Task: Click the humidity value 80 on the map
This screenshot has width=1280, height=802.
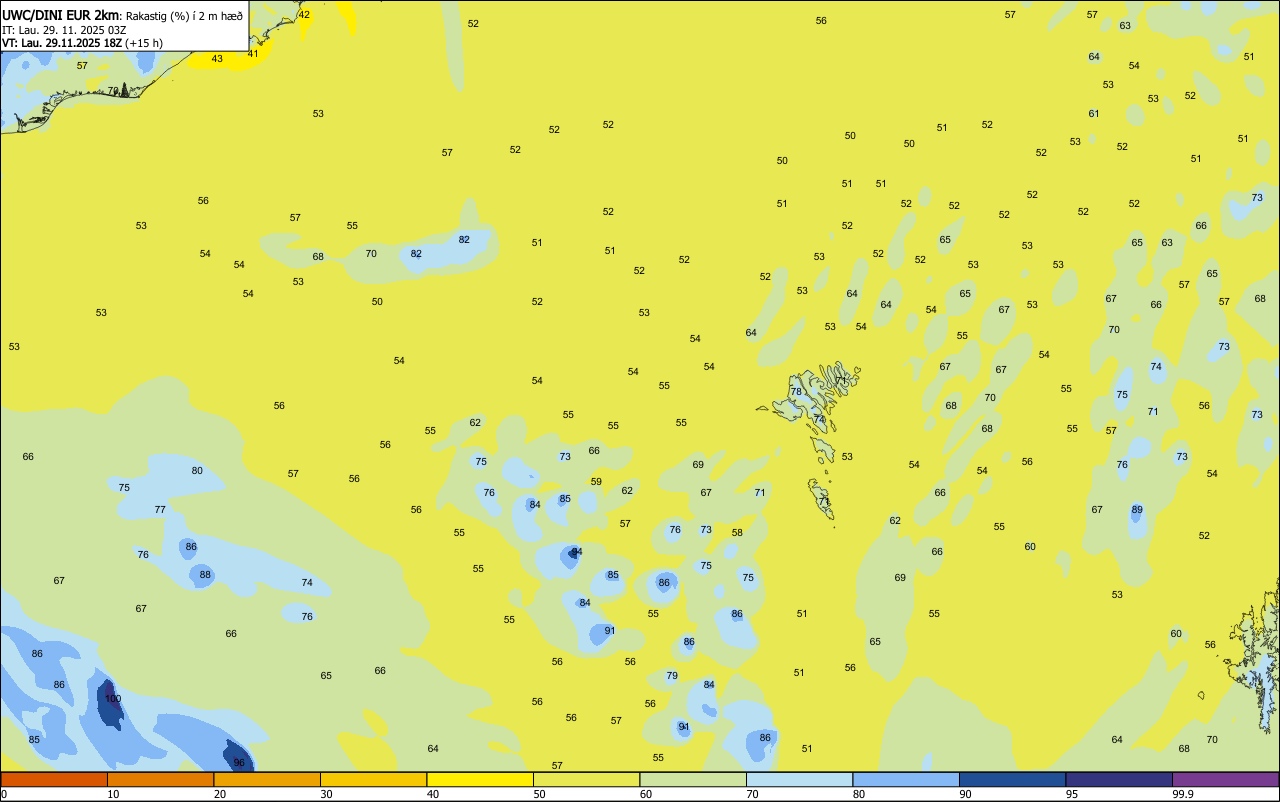Action: click(197, 471)
